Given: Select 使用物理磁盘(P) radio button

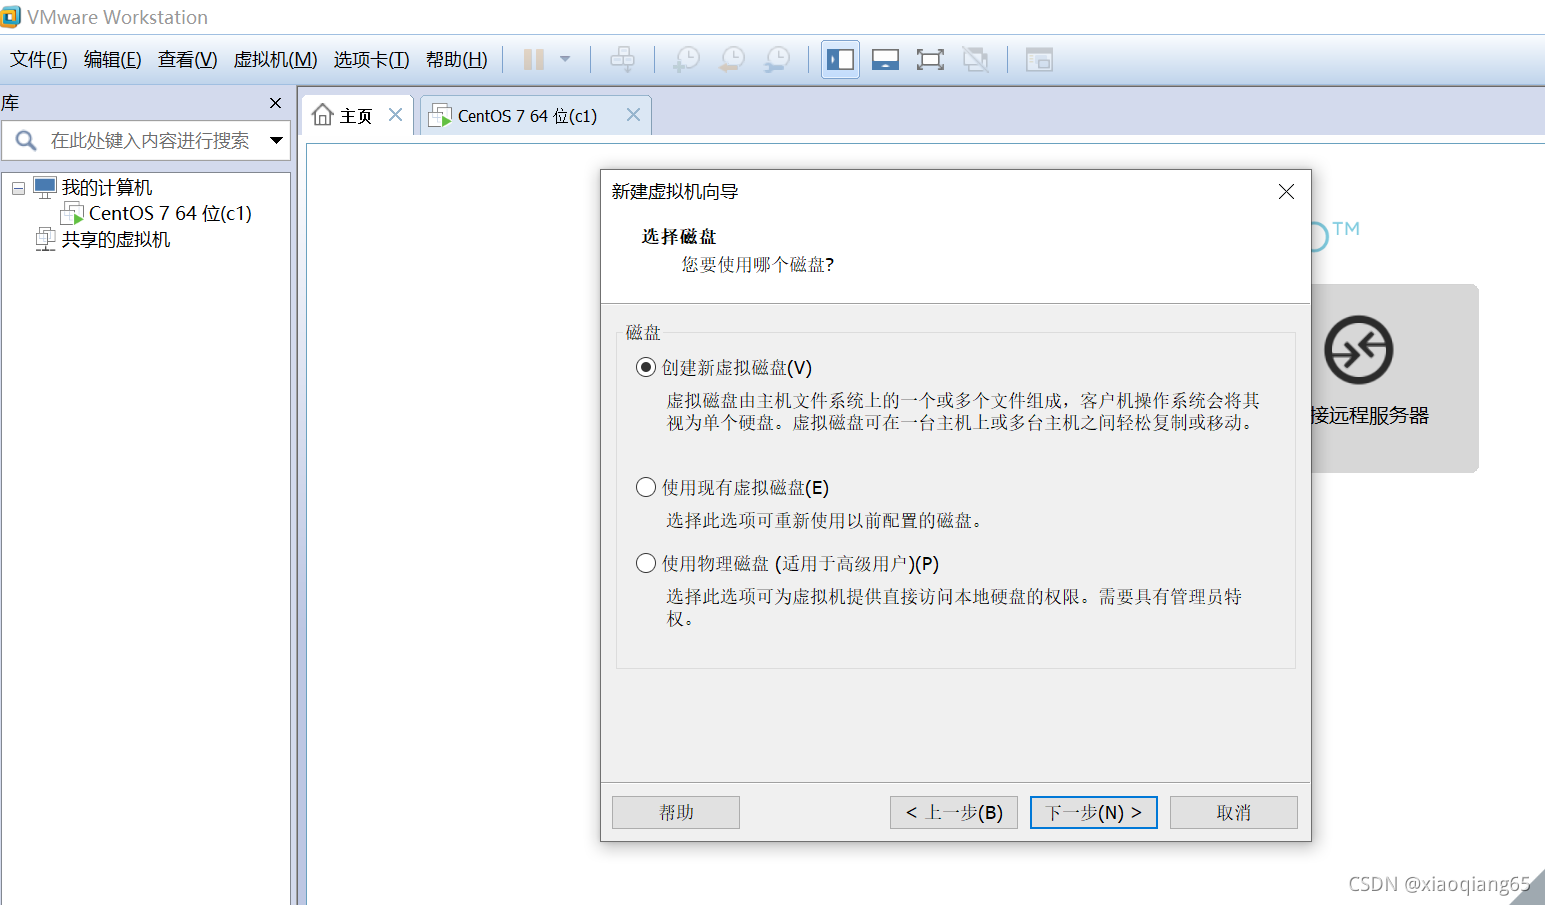Looking at the screenshot, I should (646, 563).
